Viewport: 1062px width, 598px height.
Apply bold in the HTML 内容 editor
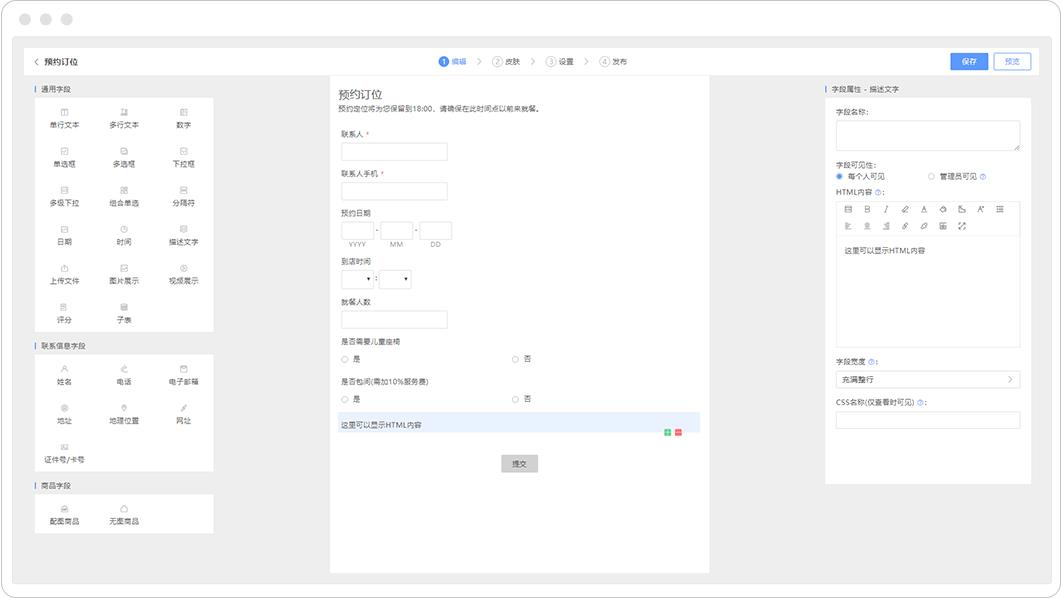click(868, 209)
